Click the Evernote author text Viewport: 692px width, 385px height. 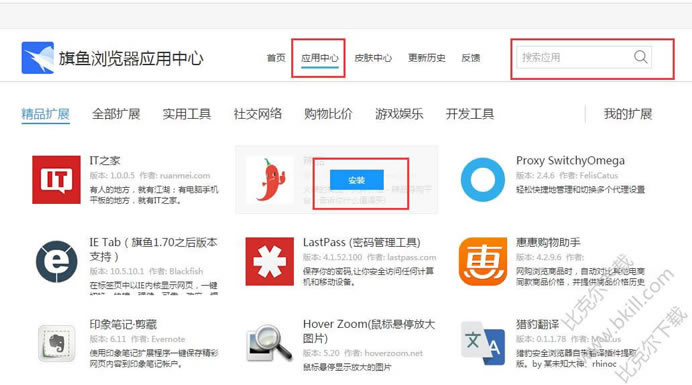pos(168,339)
